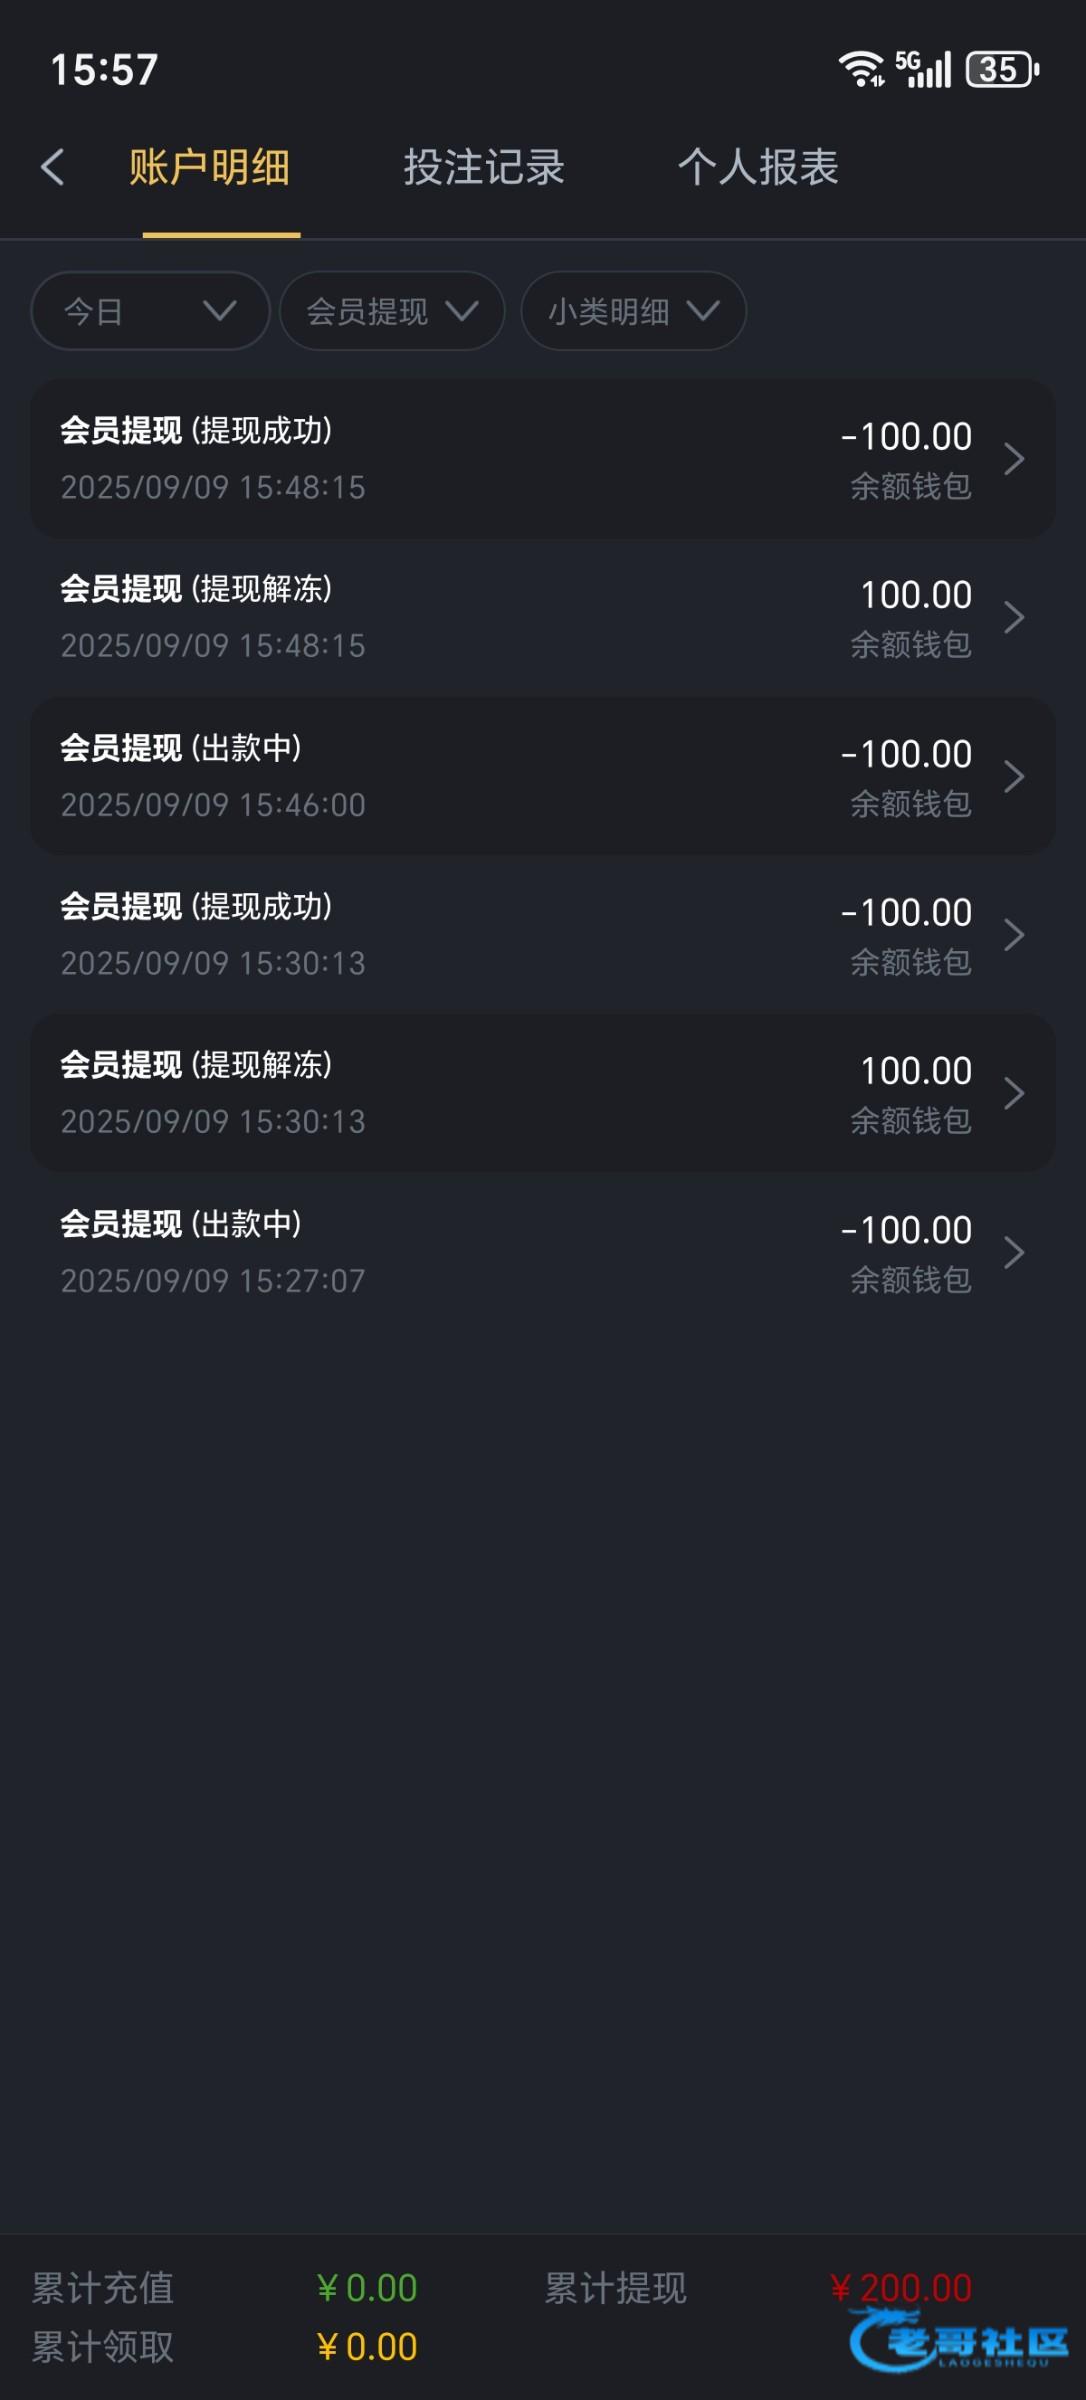Expand the 小类明细 filter dropdown
Image resolution: width=1086 pixels, height=2400 pixels.
633,311
